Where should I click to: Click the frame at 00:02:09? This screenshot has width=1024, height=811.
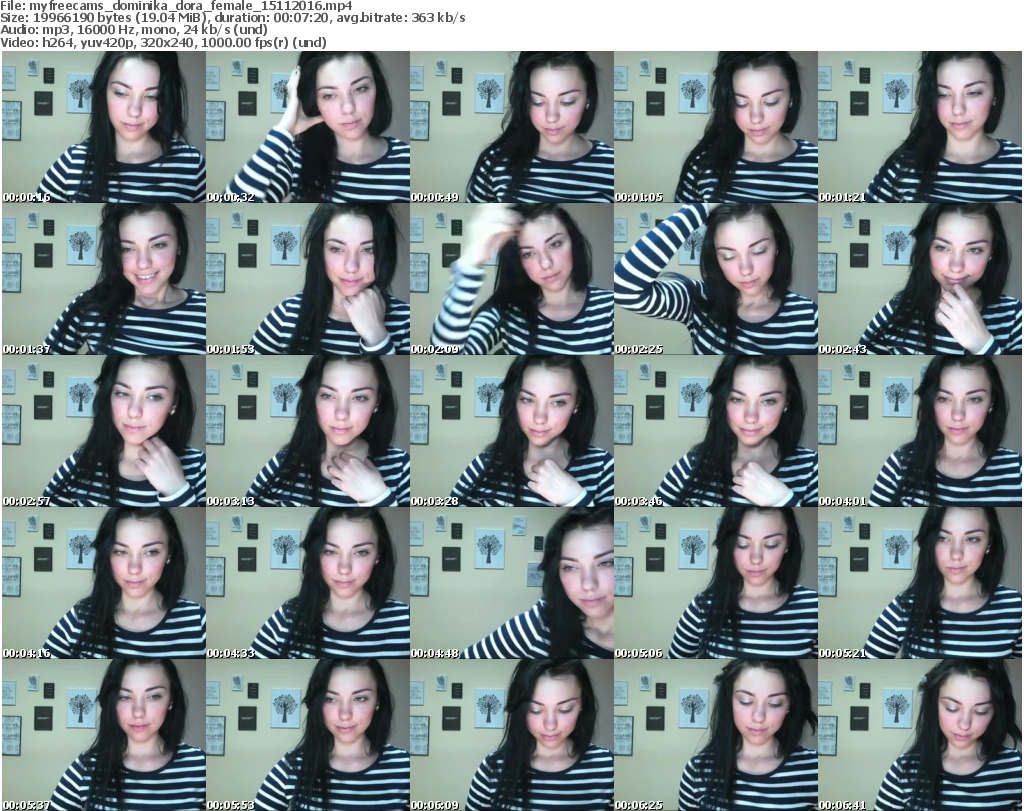(511, 279)
